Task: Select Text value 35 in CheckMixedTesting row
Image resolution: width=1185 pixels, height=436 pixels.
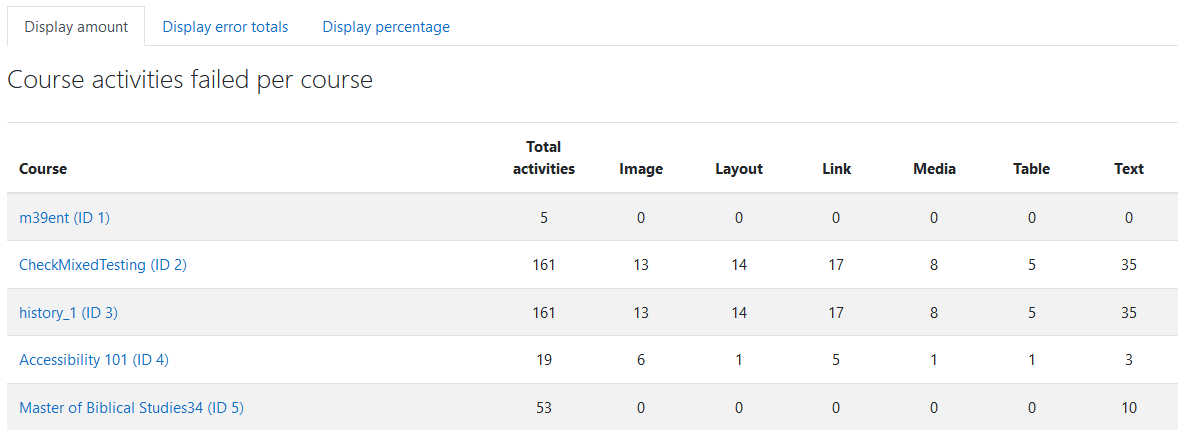Action: click(1129, 265)
